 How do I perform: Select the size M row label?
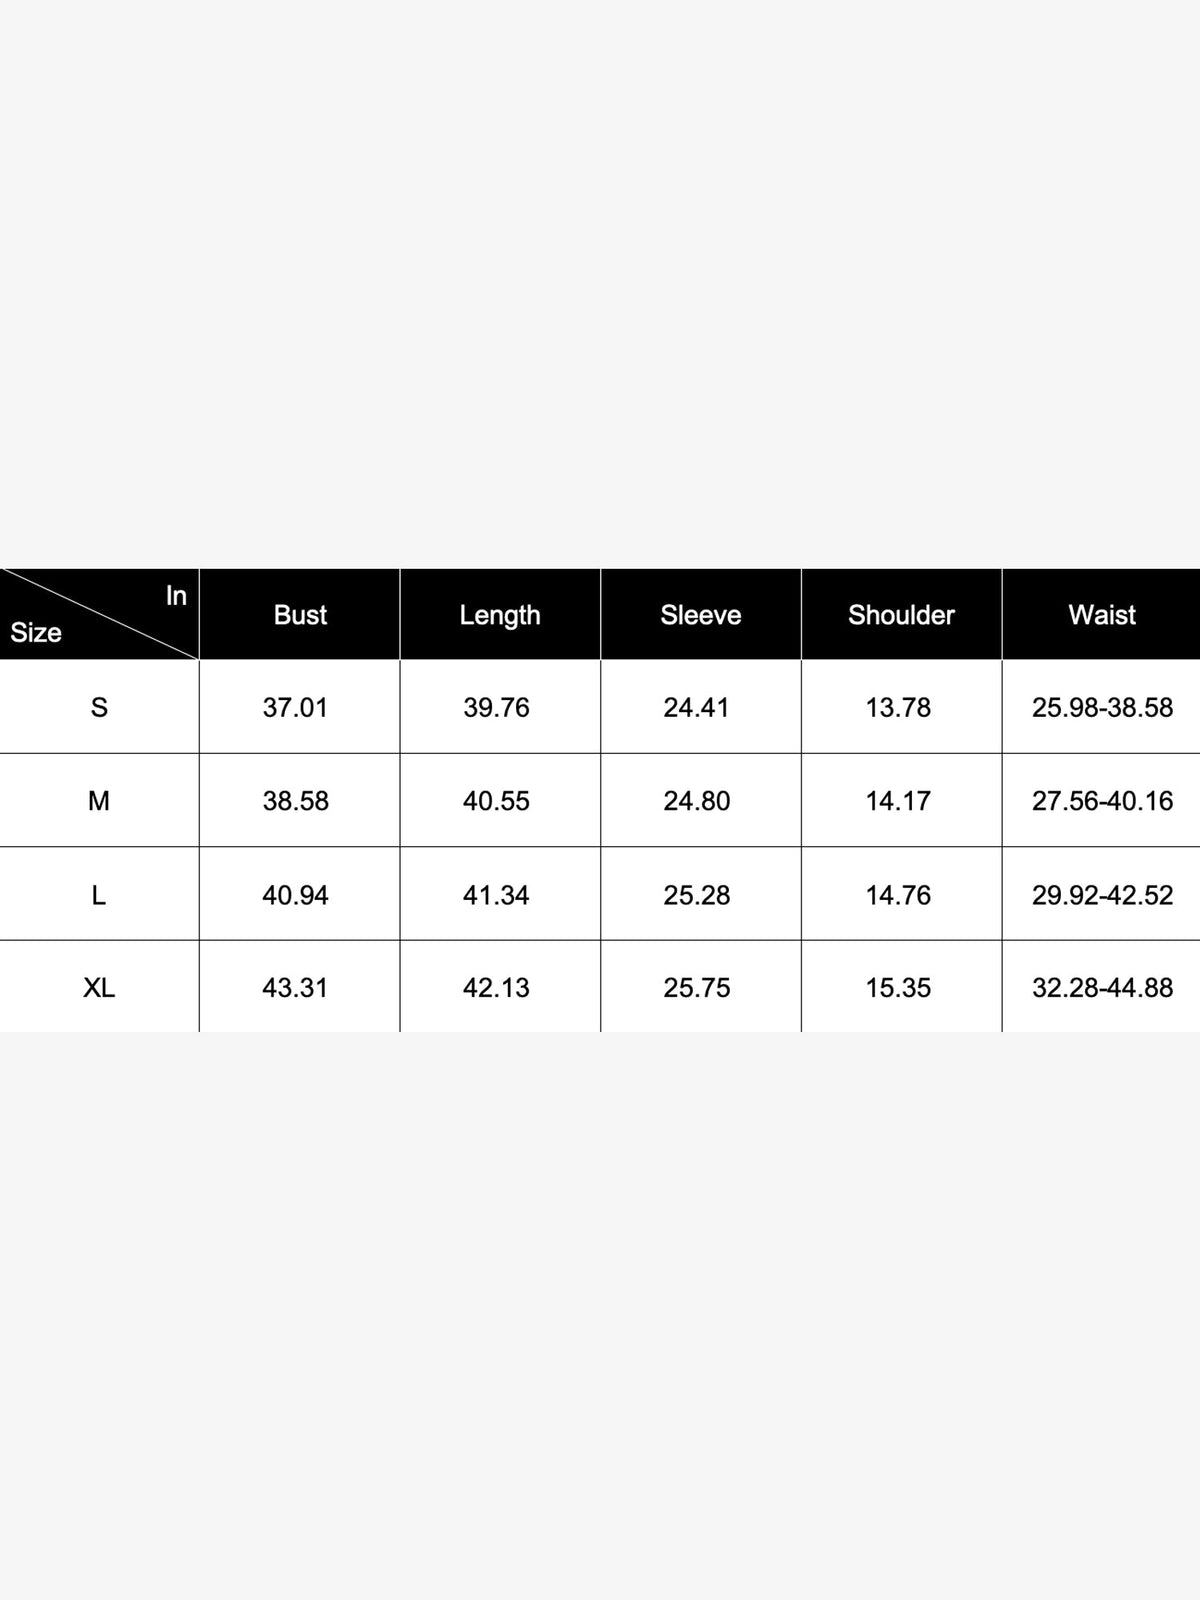(99, 800)
